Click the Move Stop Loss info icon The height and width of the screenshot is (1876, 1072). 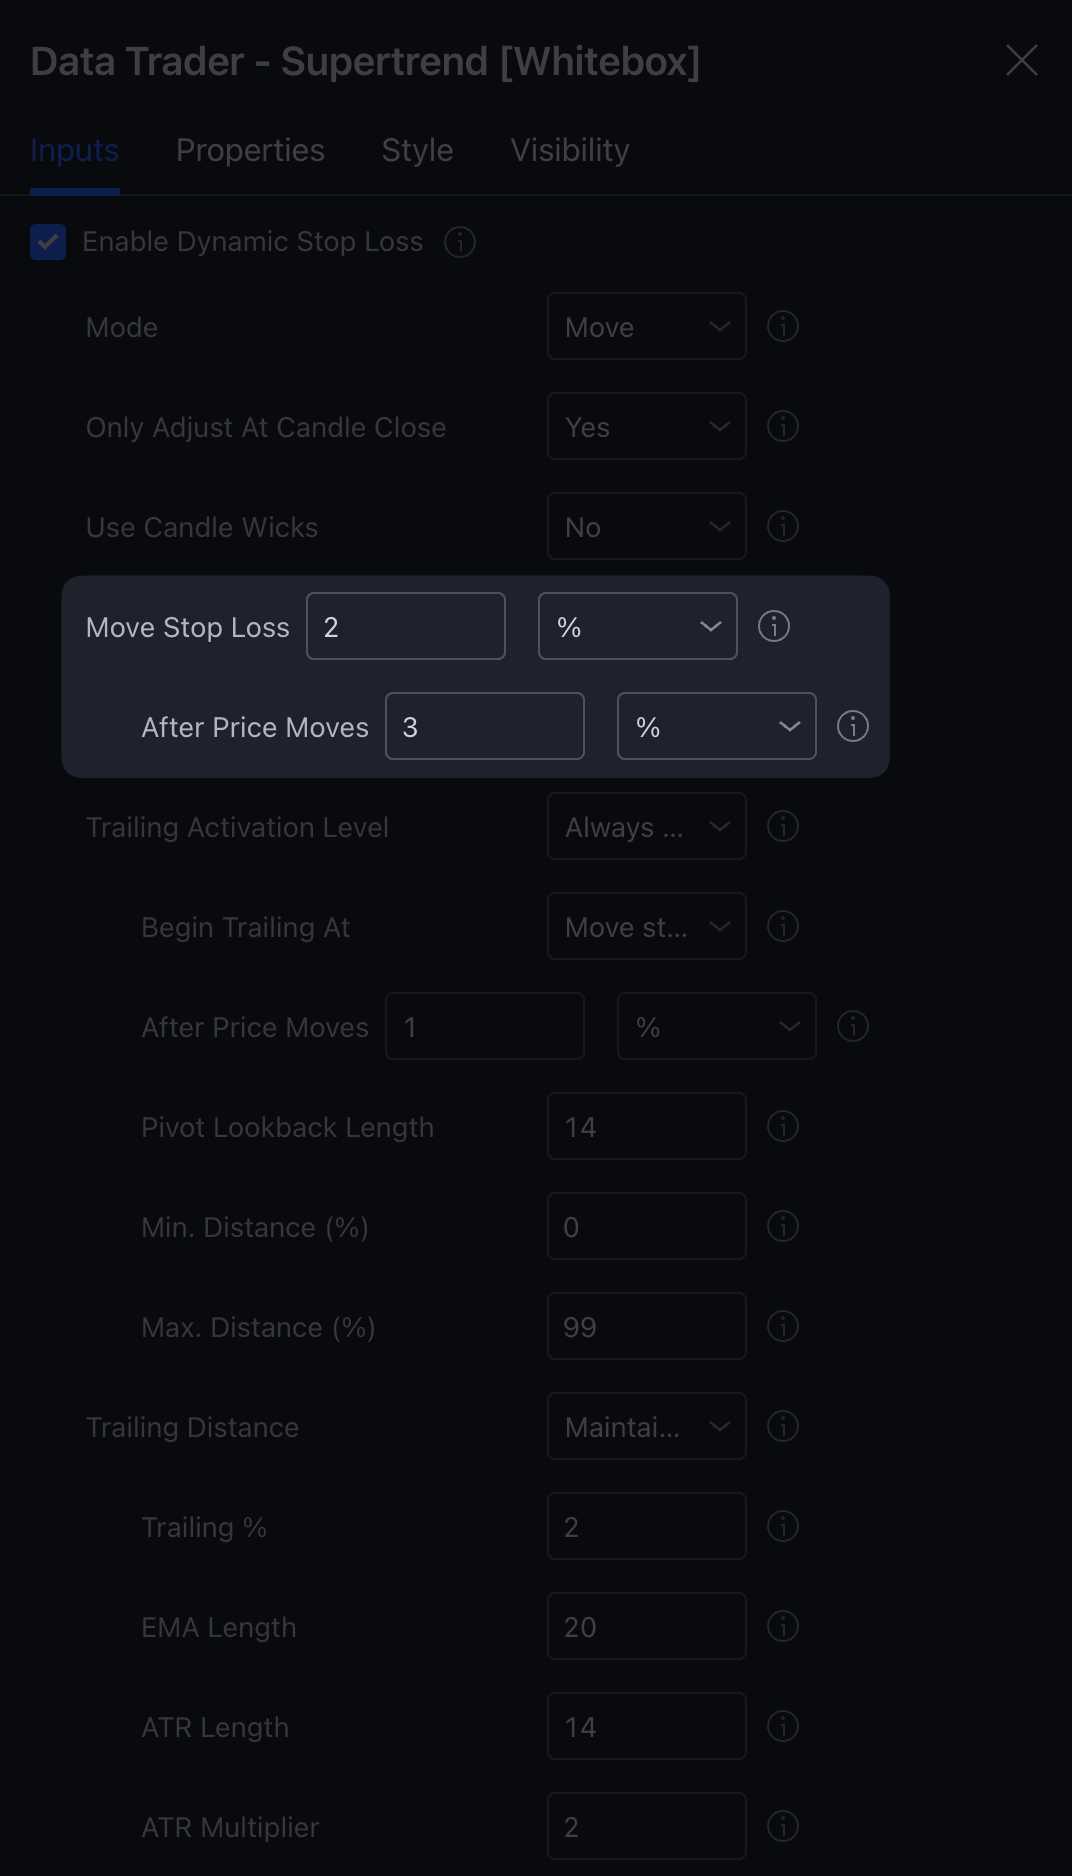[773, 626]
